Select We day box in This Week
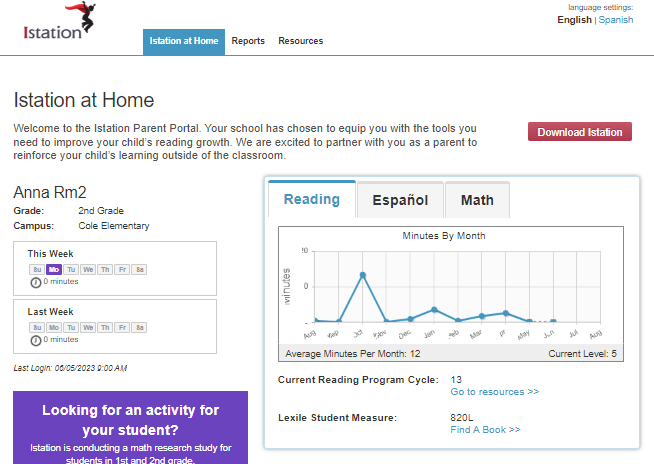 pos(88,270)
